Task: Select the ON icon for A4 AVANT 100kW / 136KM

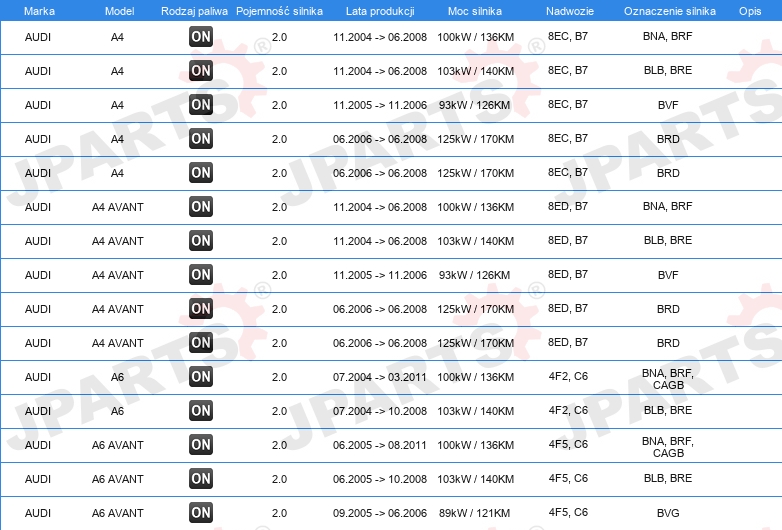Action: coord(201,206)
